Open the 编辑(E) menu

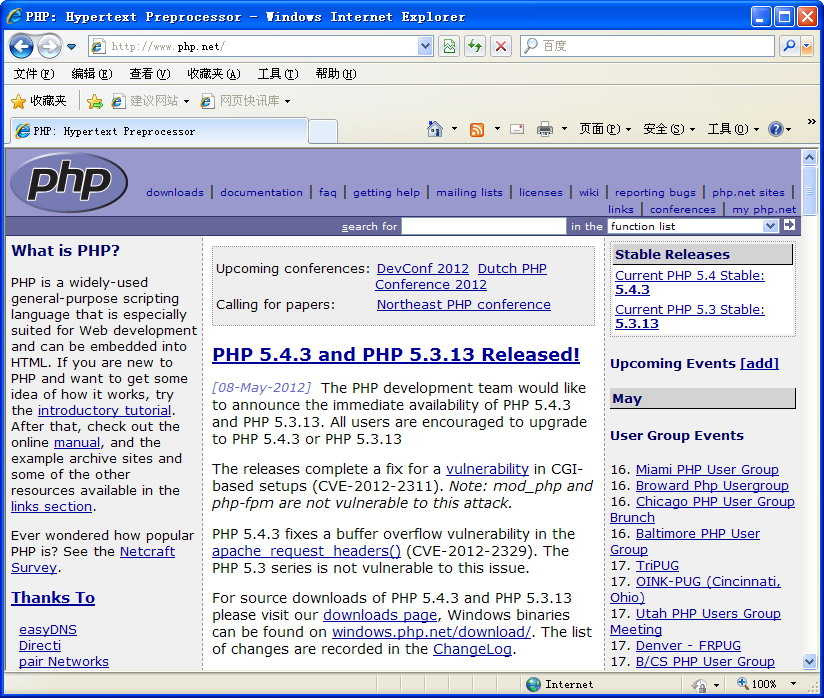pos(92,74)
